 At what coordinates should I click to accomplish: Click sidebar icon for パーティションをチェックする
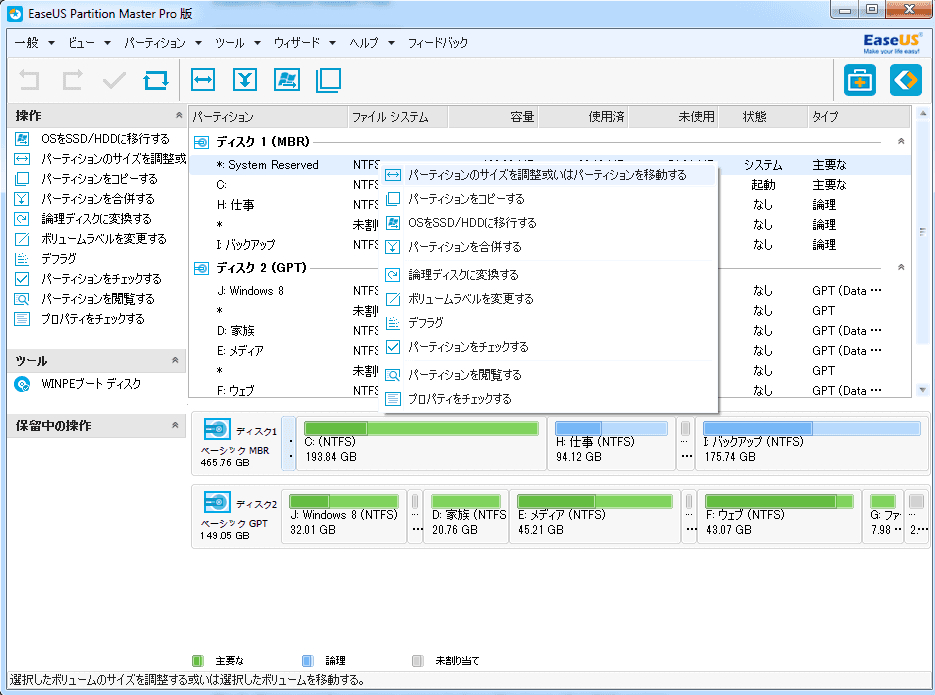[22, 279]
